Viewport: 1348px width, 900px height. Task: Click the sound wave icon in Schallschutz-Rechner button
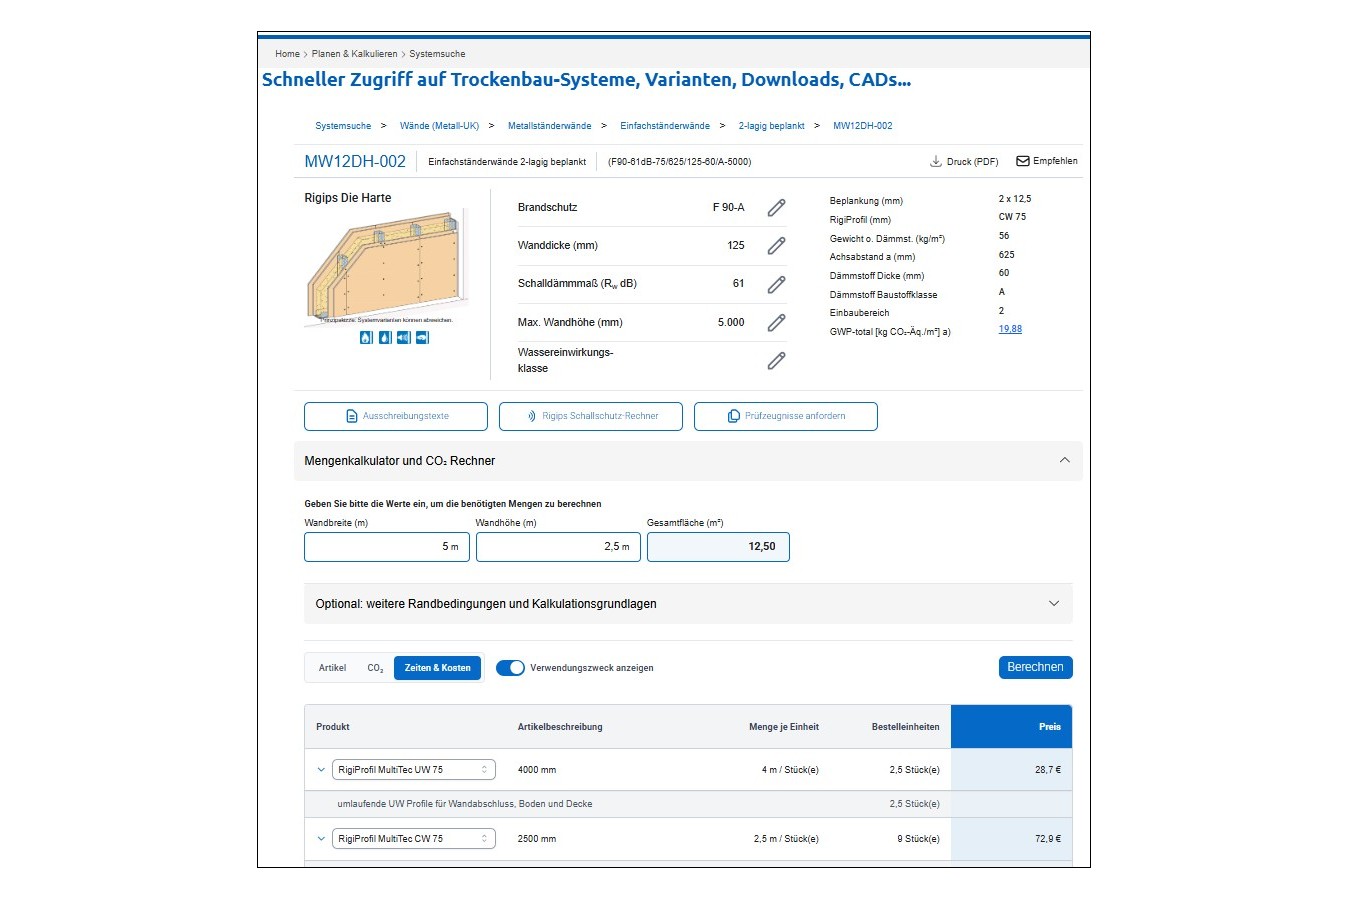point(532,416)
